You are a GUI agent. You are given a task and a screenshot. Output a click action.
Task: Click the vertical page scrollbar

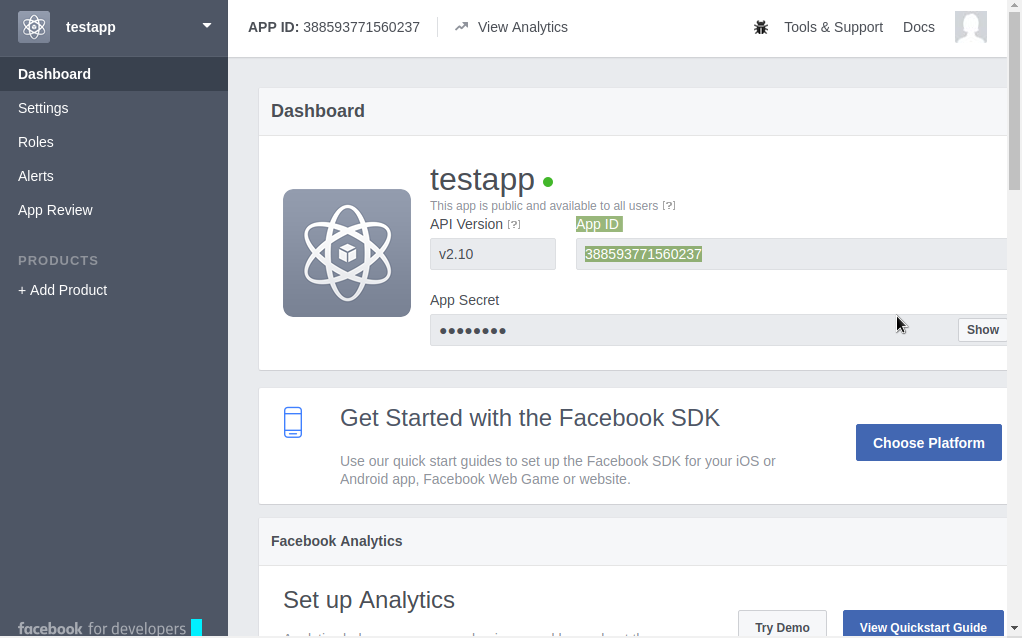1014,120
